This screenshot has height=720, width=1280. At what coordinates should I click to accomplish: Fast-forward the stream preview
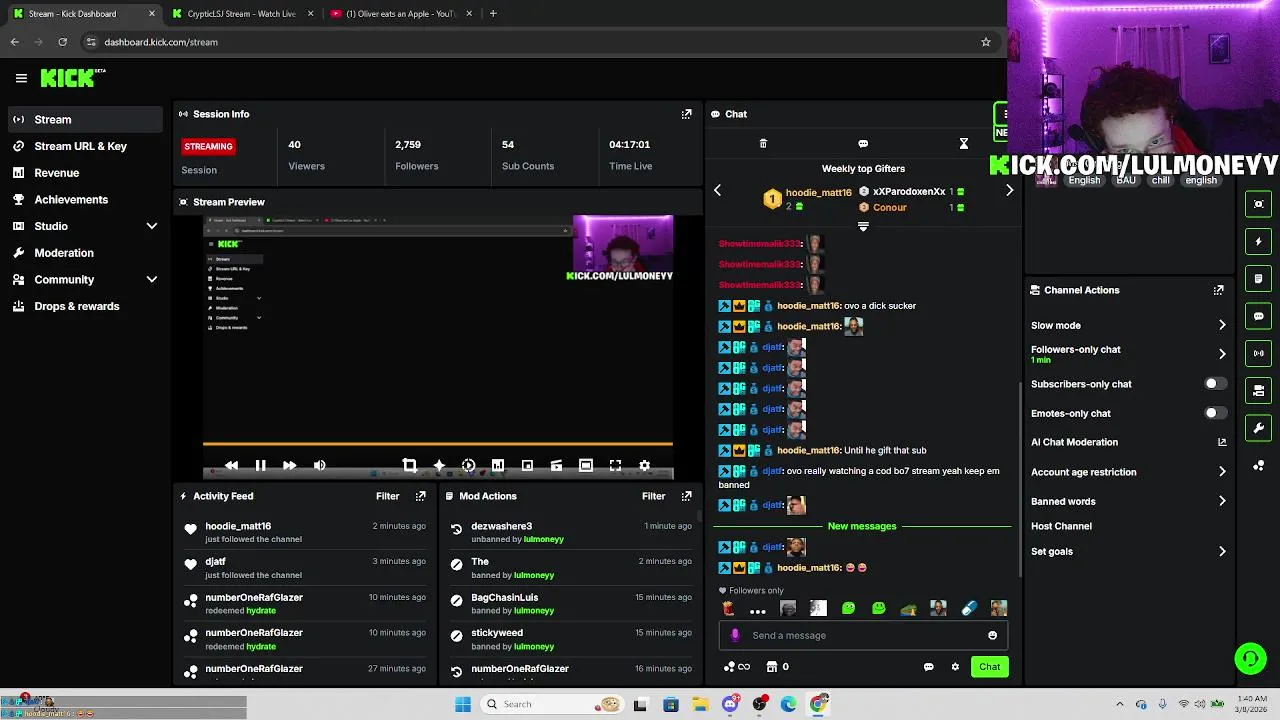tap(289, 465)
